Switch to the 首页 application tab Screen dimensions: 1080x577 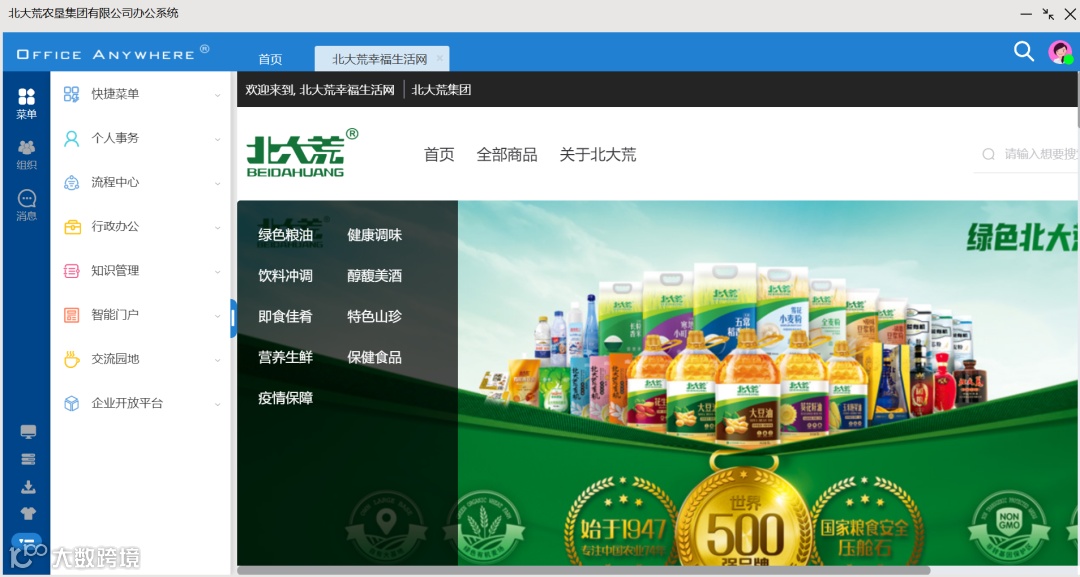pos(270,59)
